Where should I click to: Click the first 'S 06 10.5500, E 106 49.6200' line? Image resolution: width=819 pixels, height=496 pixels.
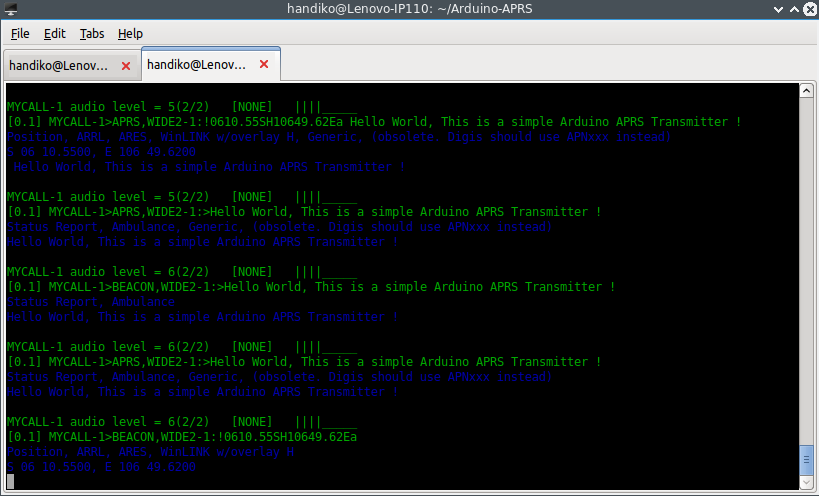[x=101, y=152]
